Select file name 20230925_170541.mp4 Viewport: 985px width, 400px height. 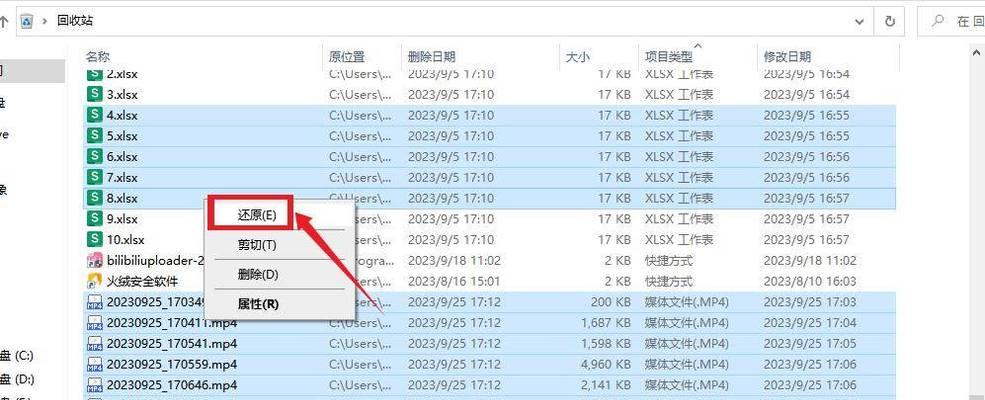point(172,344)
